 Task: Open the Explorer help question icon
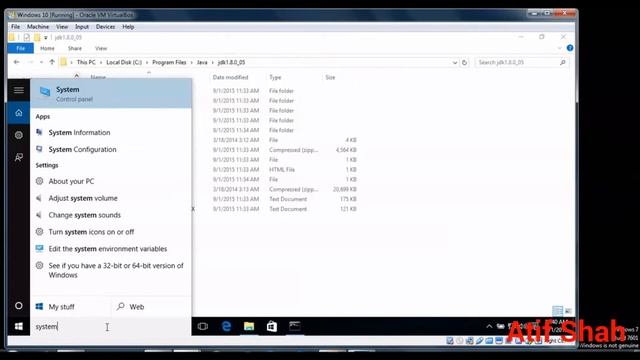(570, 48)
